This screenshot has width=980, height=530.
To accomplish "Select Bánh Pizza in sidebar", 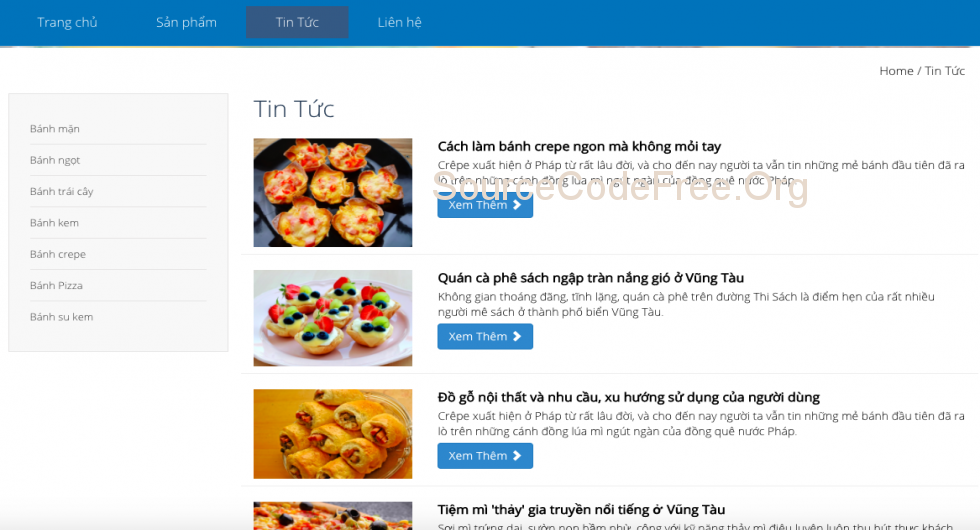I will coord(56,286).
